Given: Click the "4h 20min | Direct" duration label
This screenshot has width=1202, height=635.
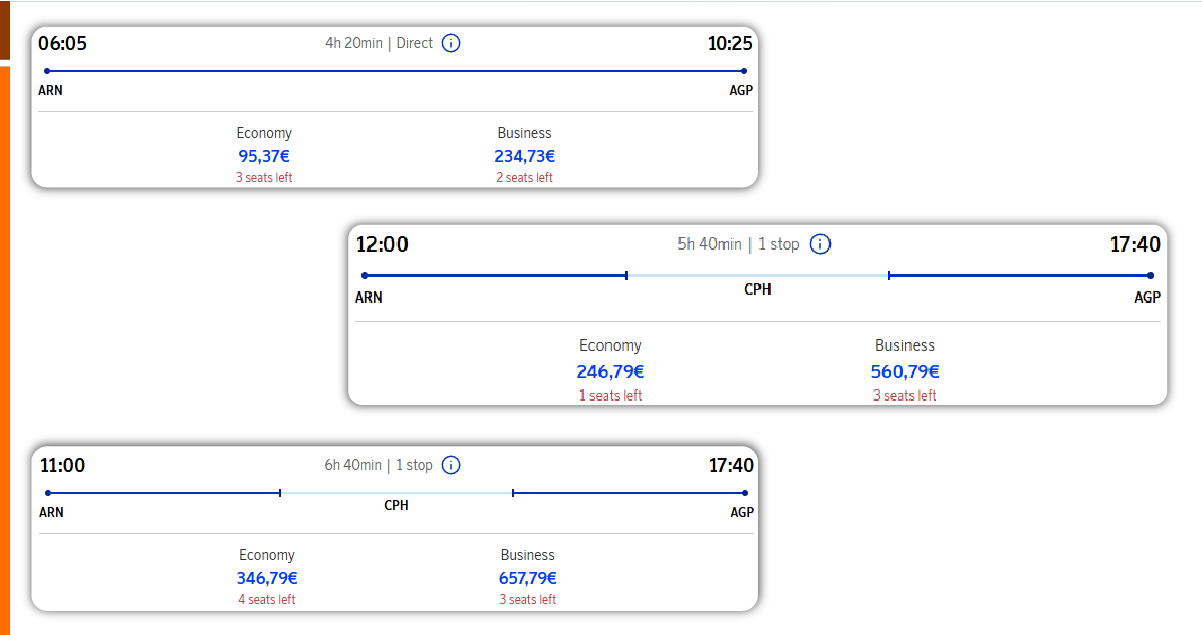Looking at the screenshot, I should pos(379,43).
